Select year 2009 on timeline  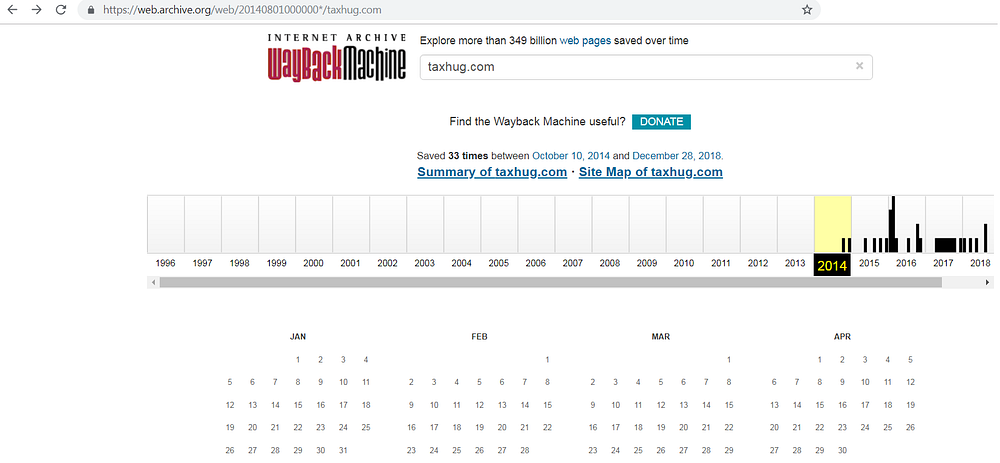pos(646,263)
